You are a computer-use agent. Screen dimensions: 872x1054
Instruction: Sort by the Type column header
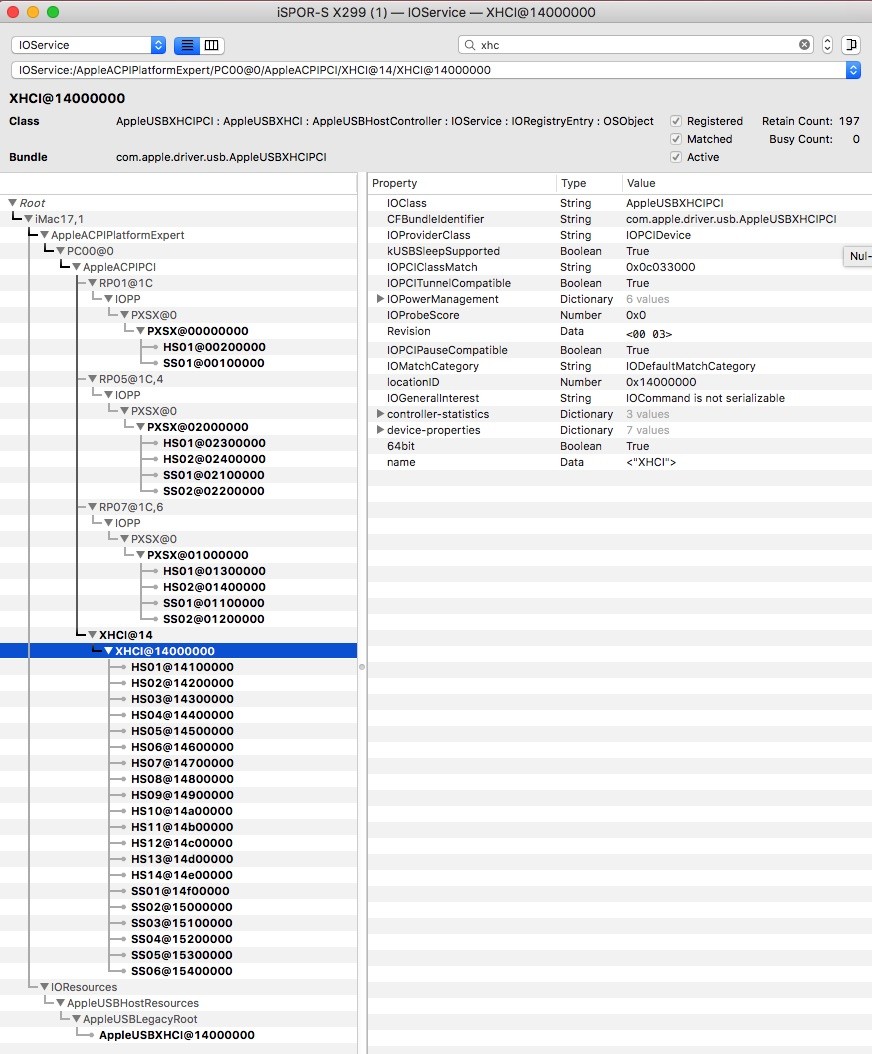tap(588, 183)
